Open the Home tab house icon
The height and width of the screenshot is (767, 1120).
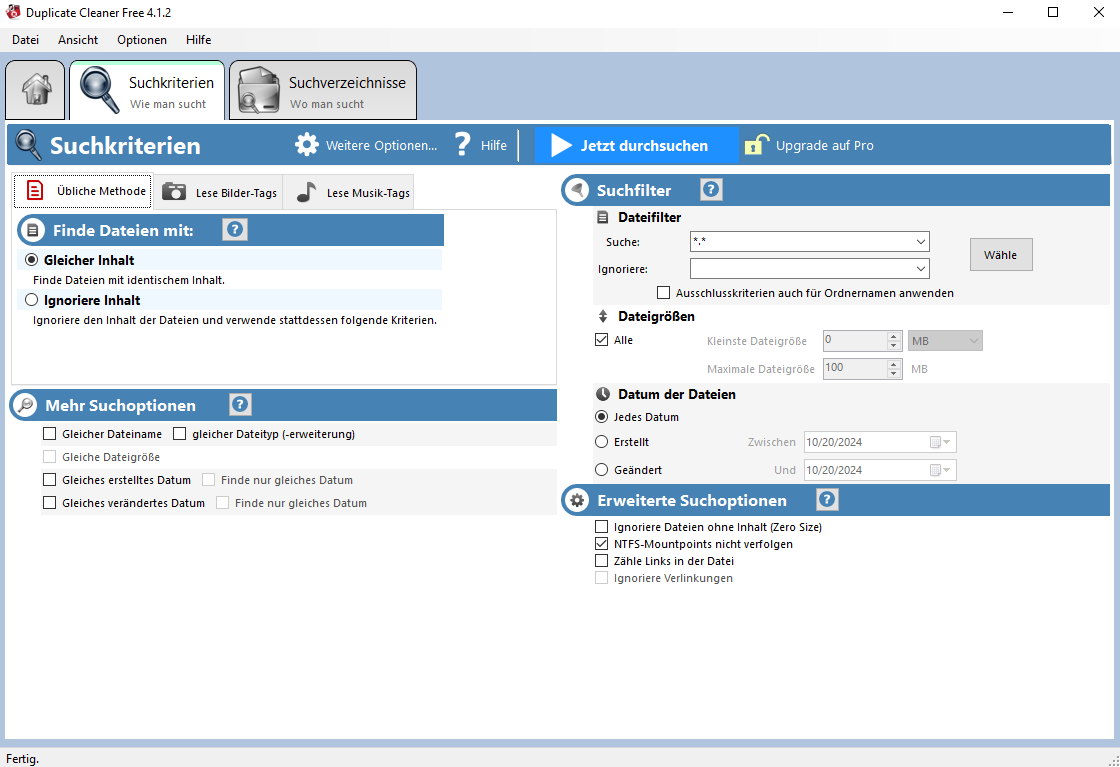pyautogui.click(x=35, y=90)
